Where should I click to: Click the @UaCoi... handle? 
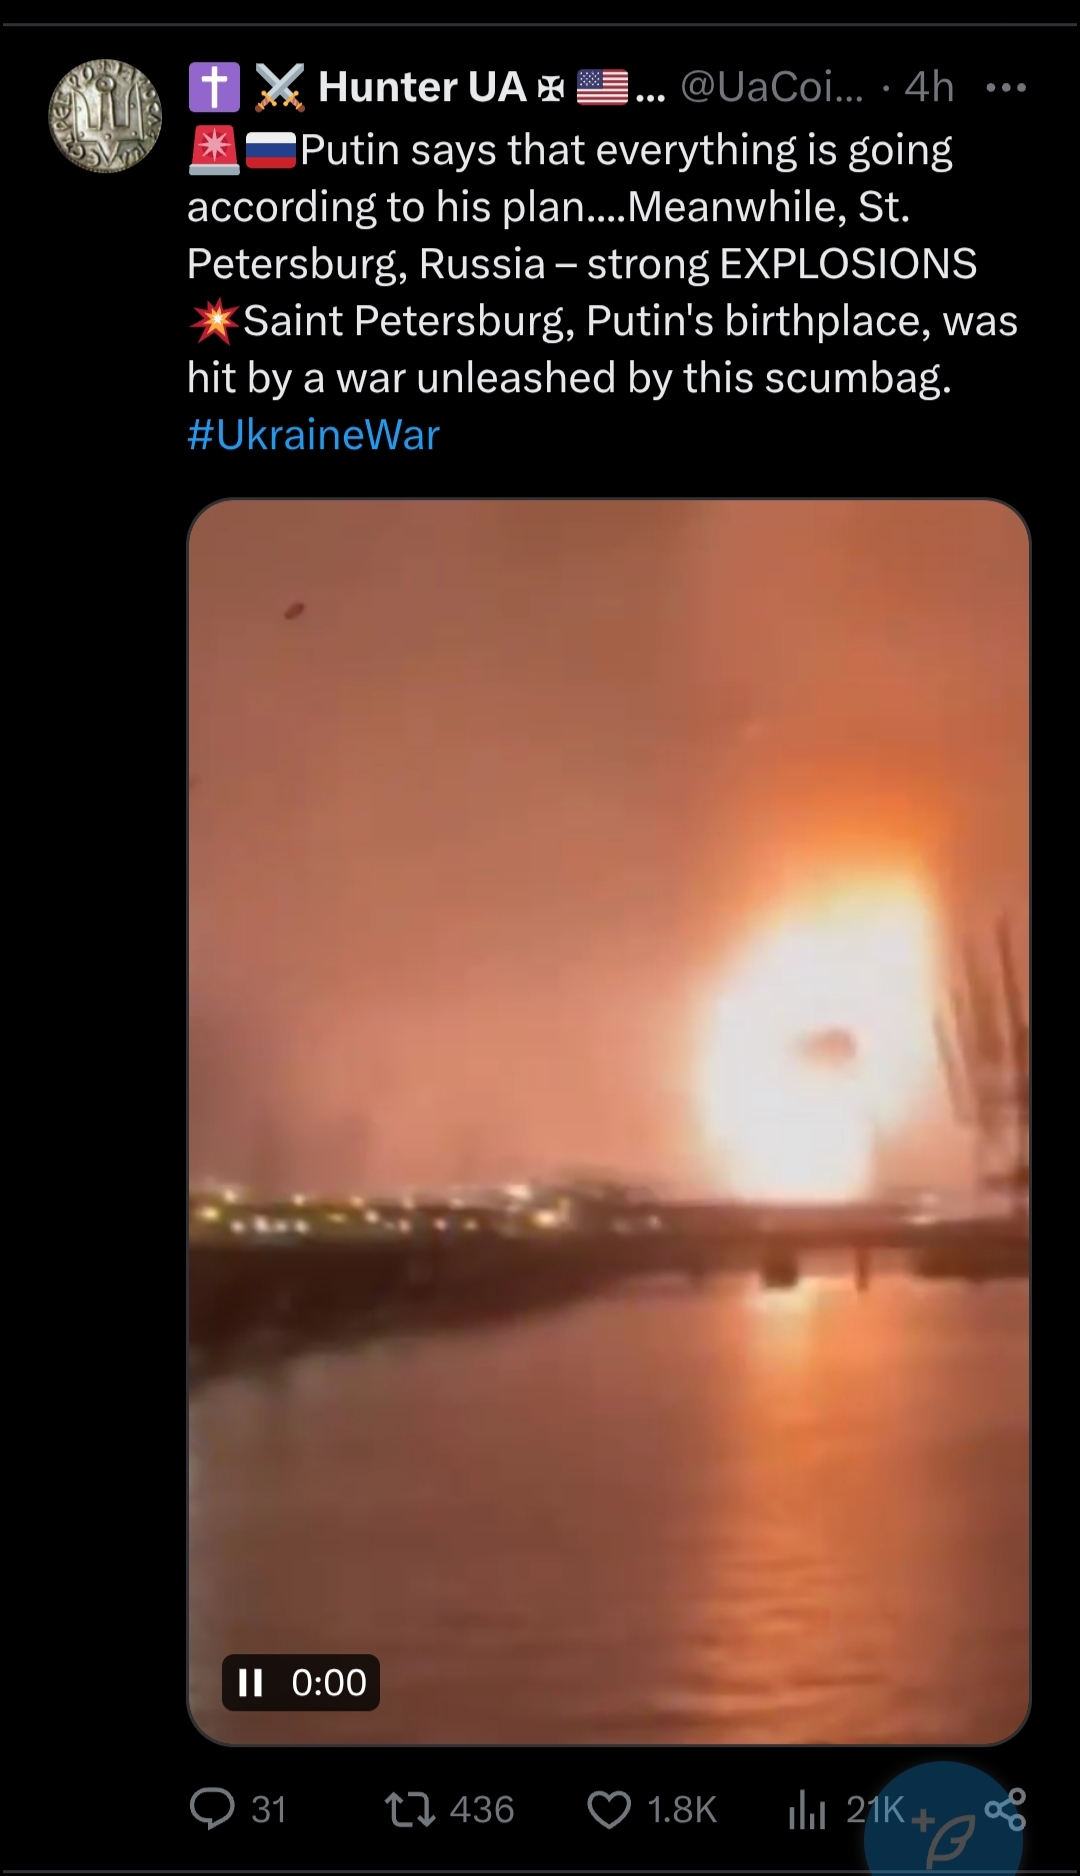772,87
